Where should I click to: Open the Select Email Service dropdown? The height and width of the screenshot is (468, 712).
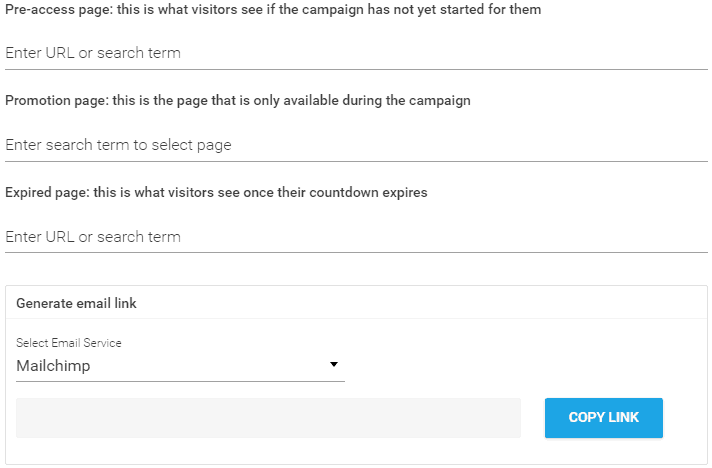[x=180, y=366]
